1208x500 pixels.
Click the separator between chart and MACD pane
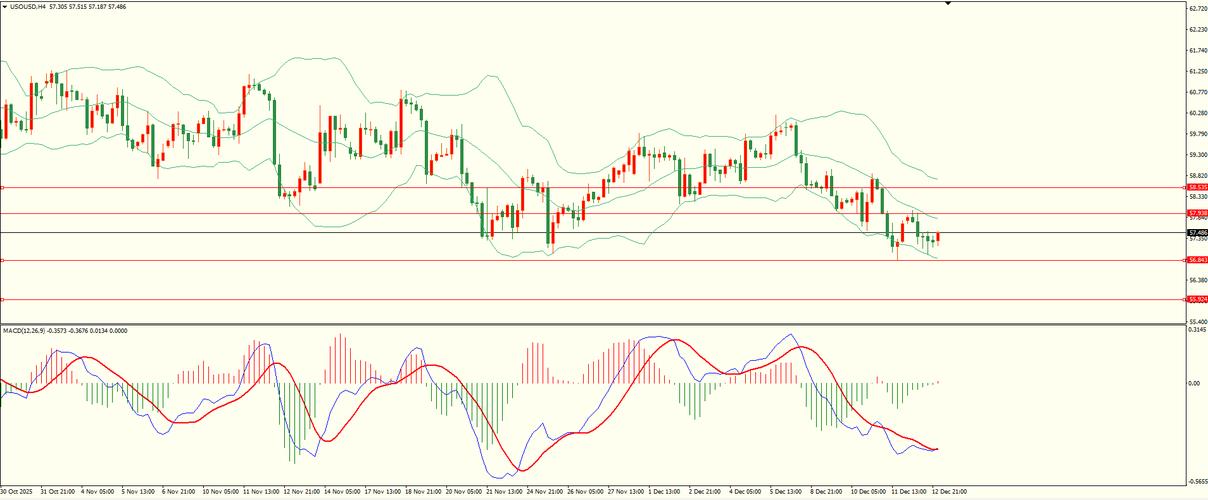[600, 323]
